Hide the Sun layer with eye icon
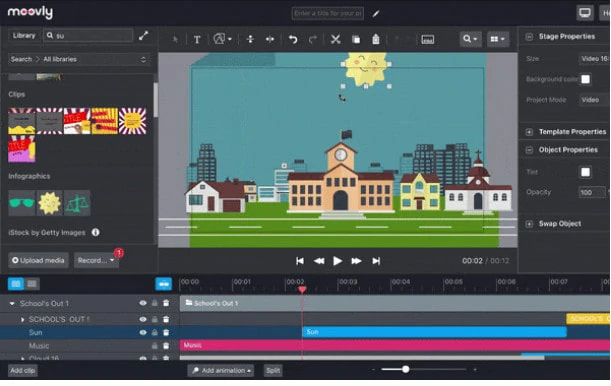This screenshot has height=386, width=611. [143, 332]
